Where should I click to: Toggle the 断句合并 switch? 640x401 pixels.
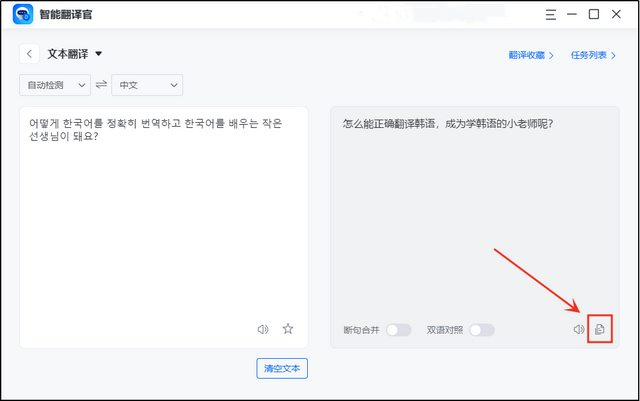point(399,330)
